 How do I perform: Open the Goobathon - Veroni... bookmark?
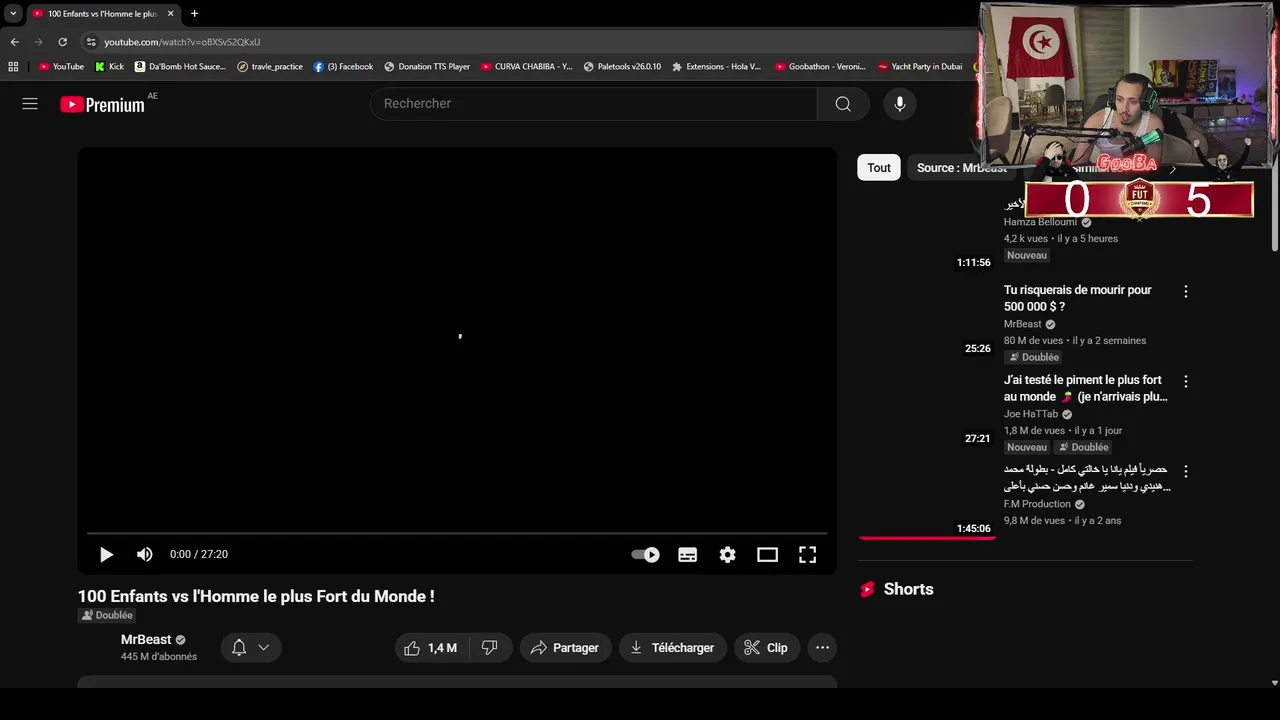[x=819, y=67]
